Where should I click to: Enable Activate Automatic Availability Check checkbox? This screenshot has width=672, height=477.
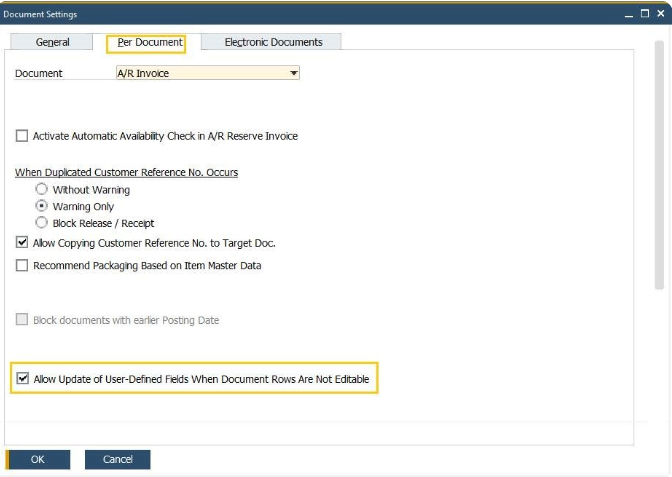click(x=22, y=136)
